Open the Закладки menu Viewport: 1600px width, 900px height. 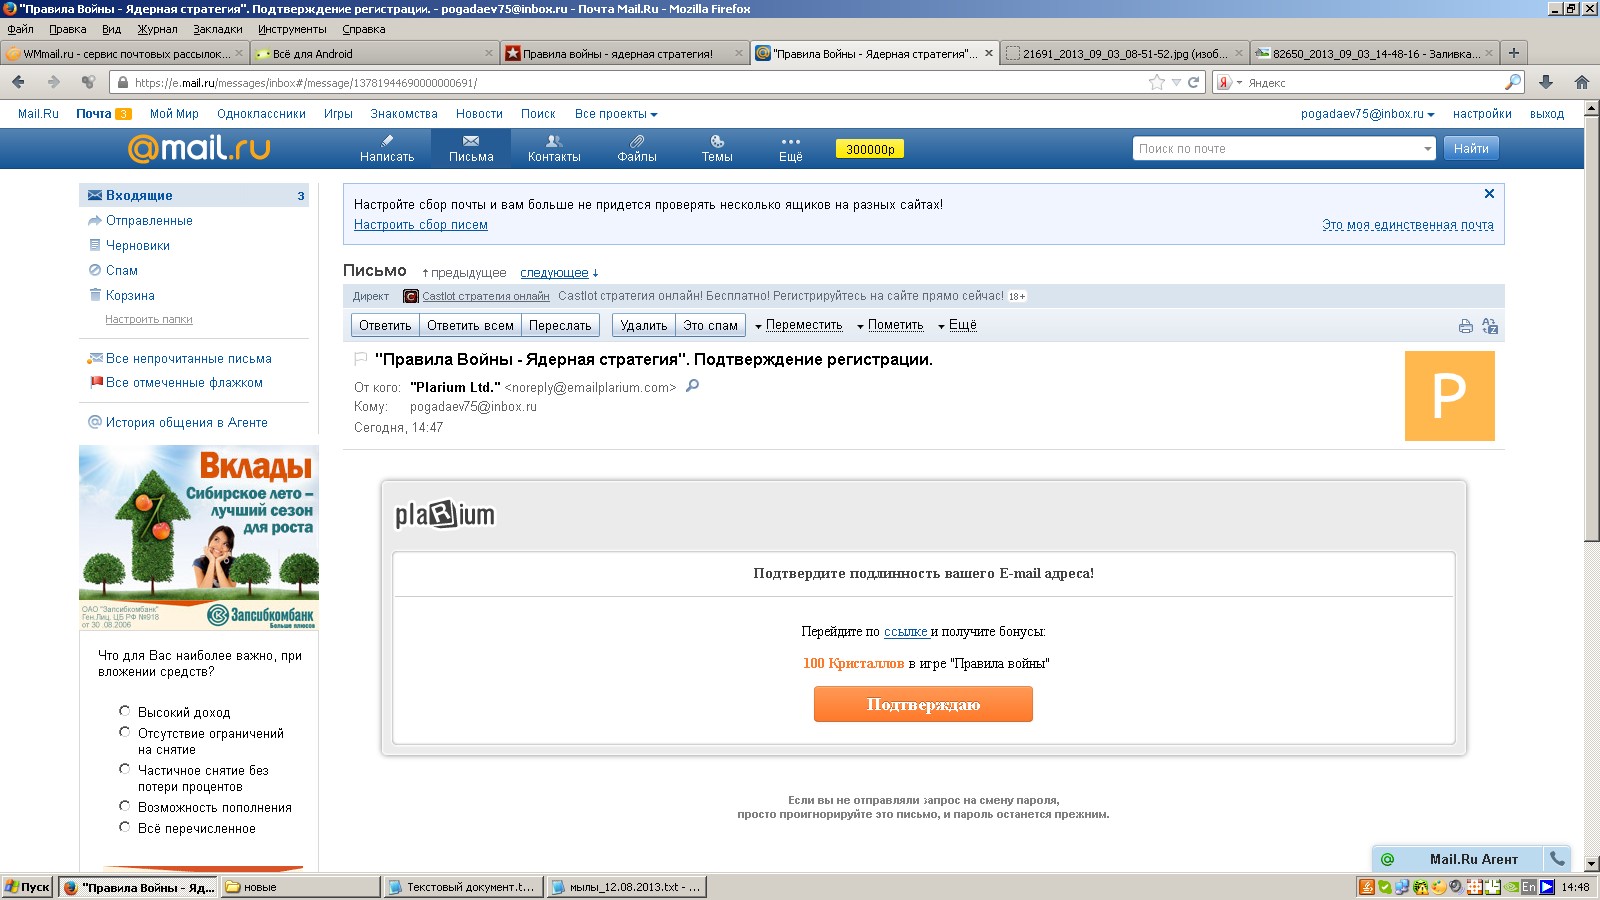pyautogui.click(x=218, y=29)
